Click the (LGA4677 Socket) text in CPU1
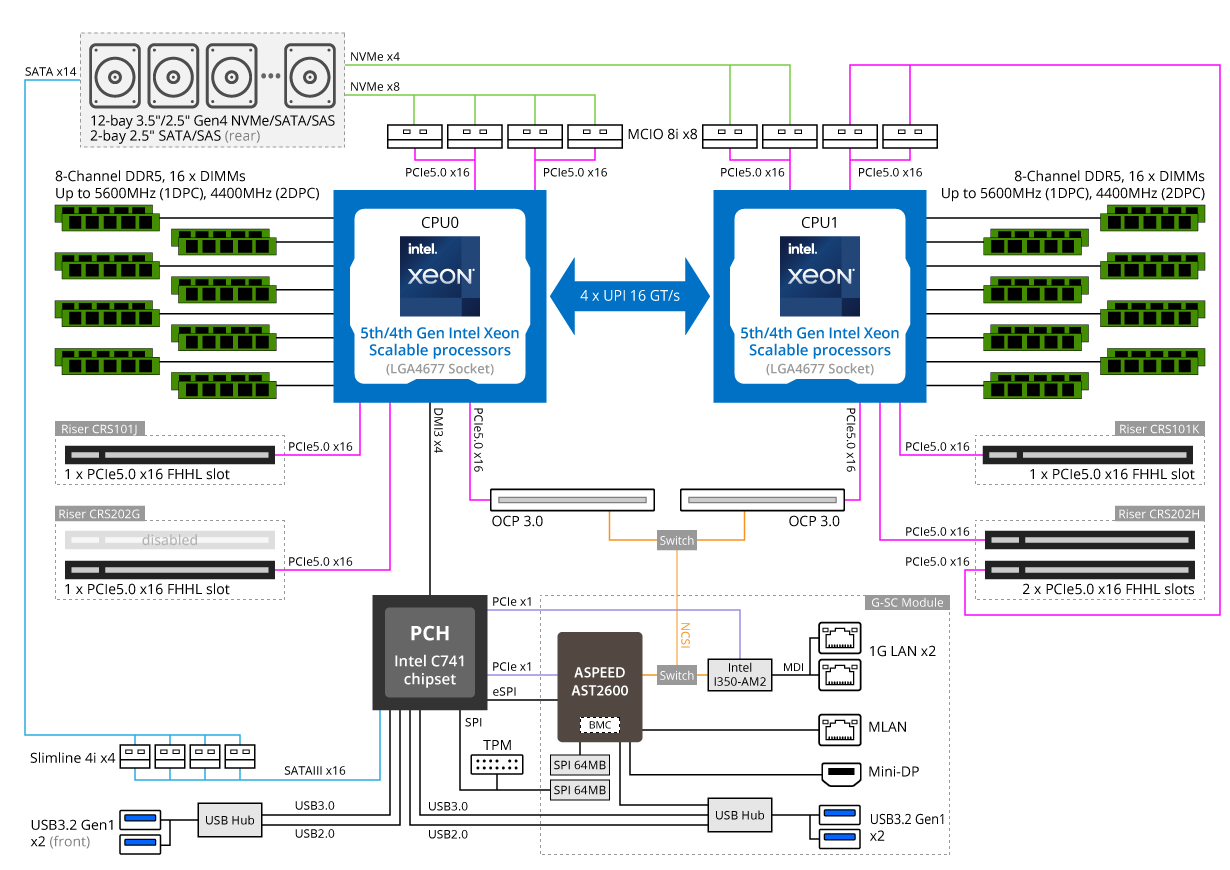This screenshot has width=1230, height=870. (x=820, y=368)
